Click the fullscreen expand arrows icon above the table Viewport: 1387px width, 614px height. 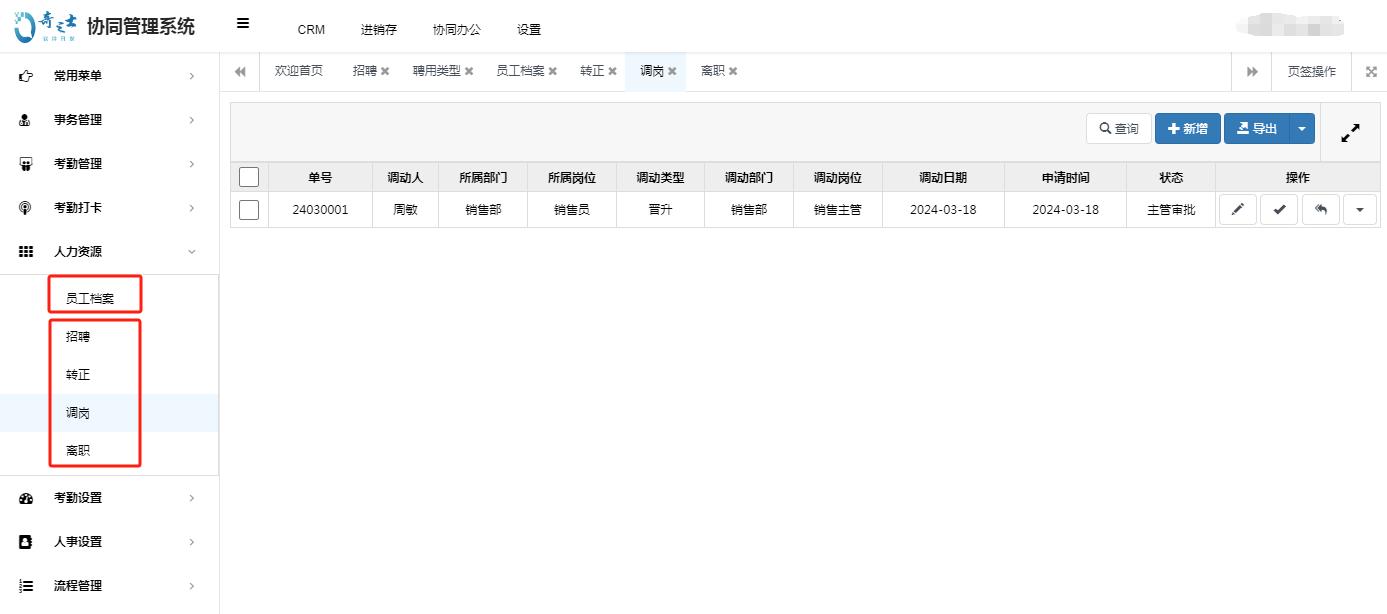pos(1350,131)
